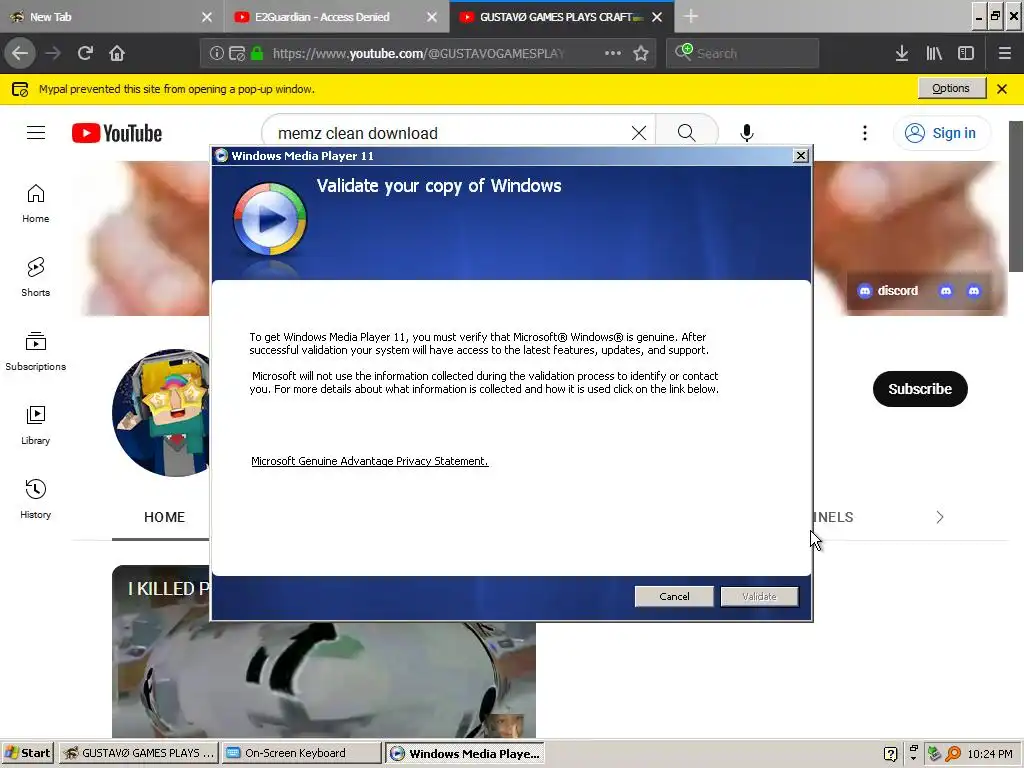The width and height of the screenshot is (1024, 768).
Task: Dismiss the popup-blocked notification bar
Action: pyautogui.click(x=1002, y=89)
